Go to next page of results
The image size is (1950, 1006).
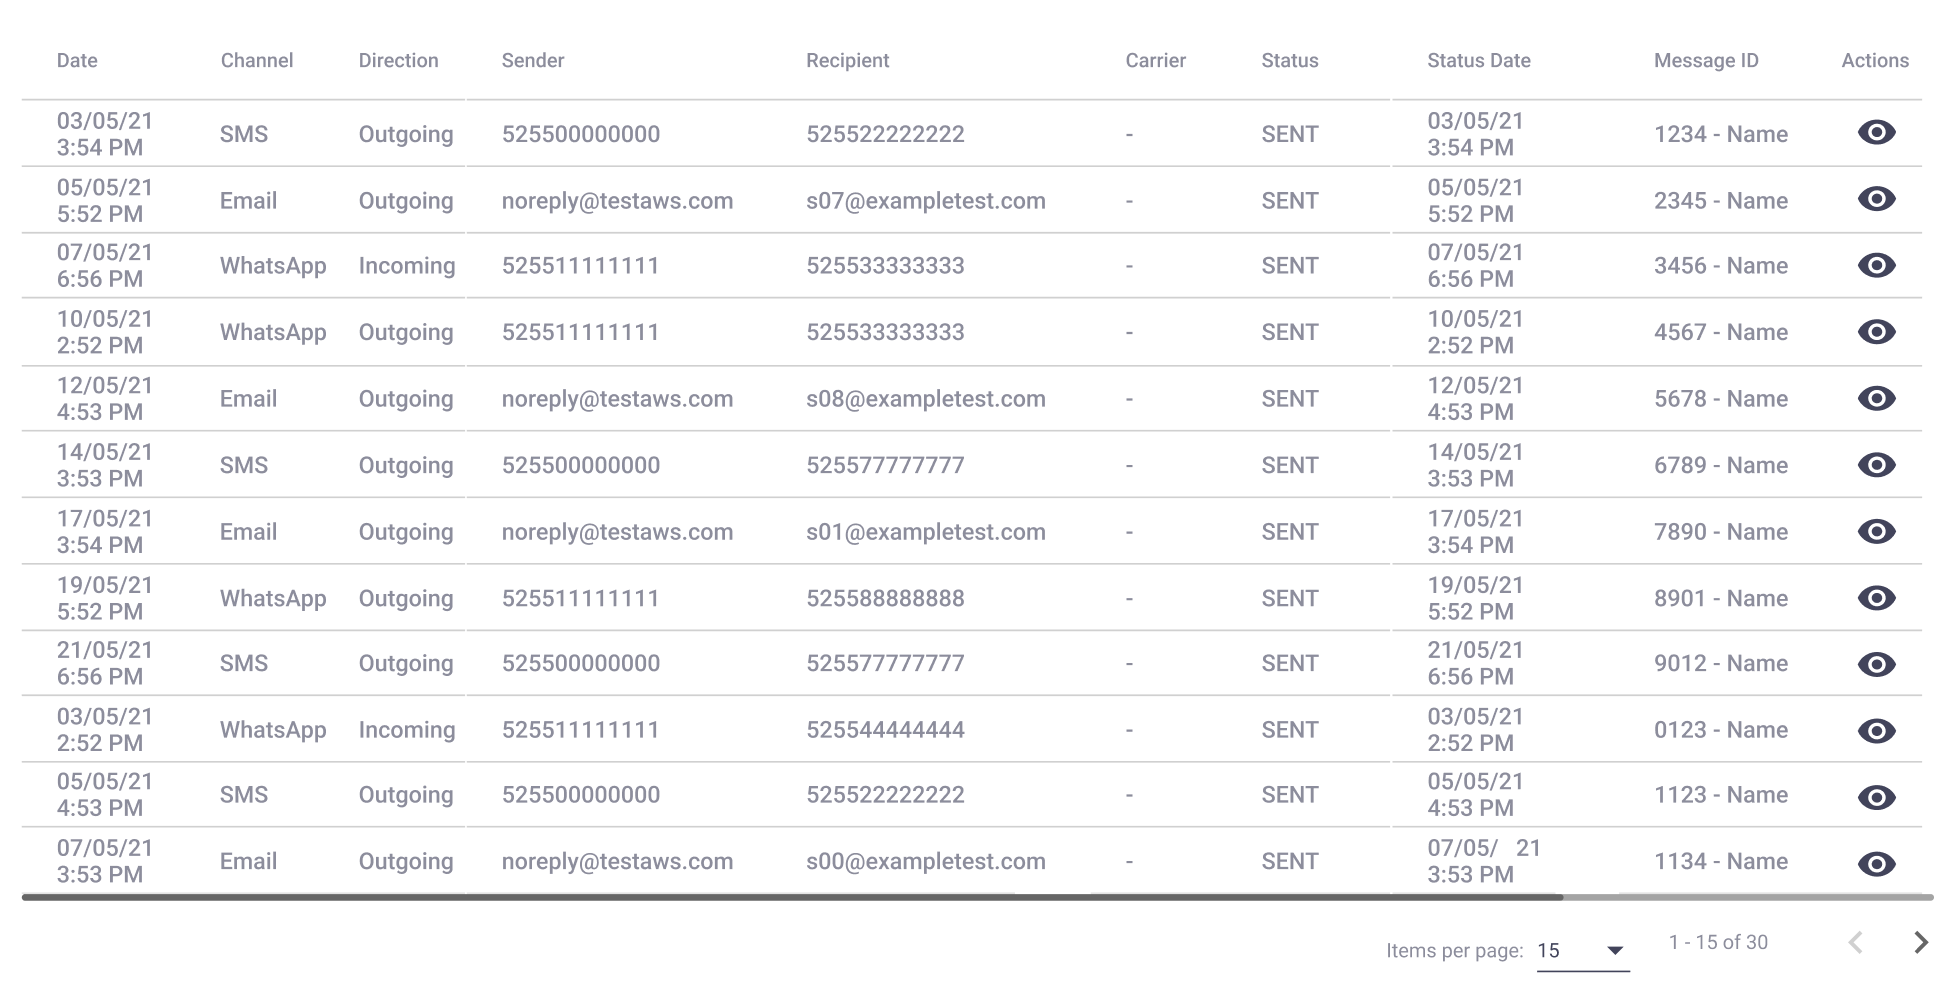1920,942
